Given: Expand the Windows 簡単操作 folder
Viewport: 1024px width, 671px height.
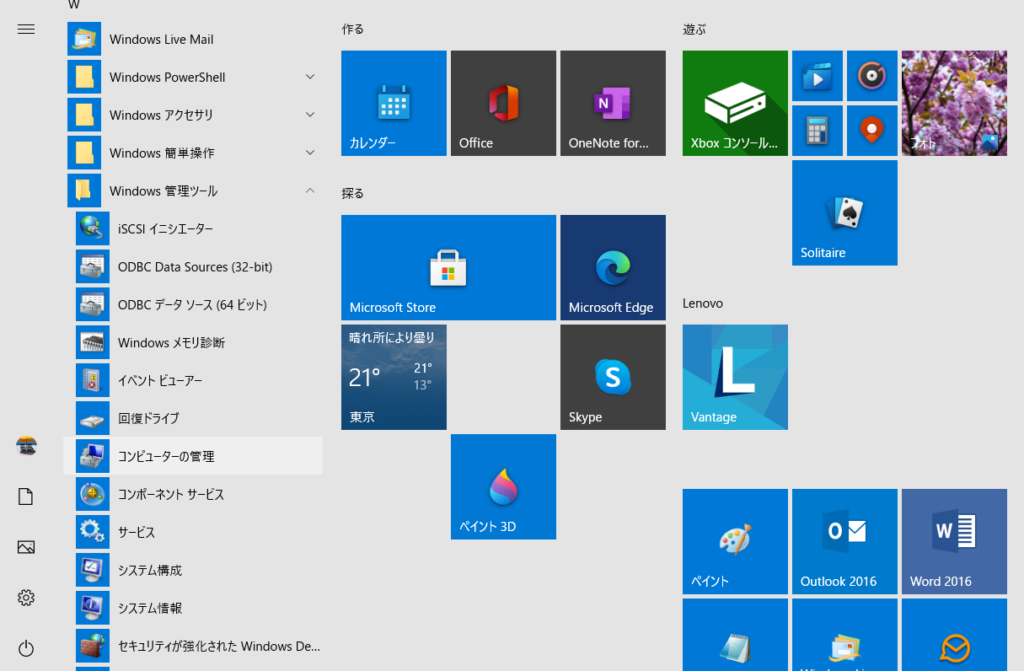Looking at the screenshot, I should (195, 153).
